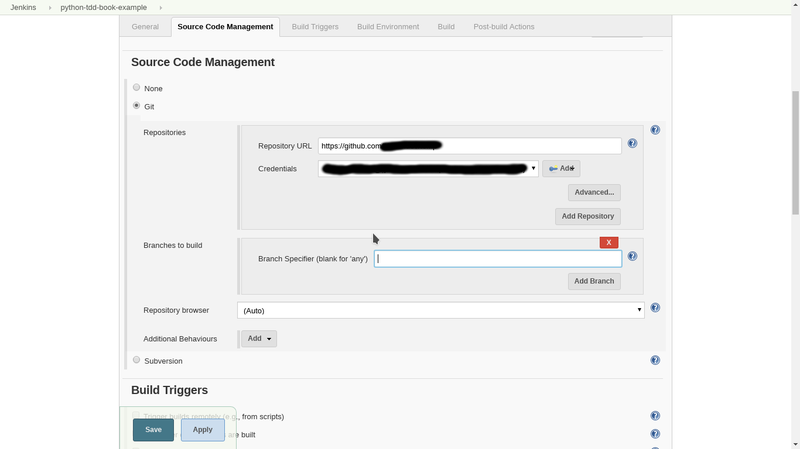
Task: Switch to Build Environment tab
Action: coord(388,27)
